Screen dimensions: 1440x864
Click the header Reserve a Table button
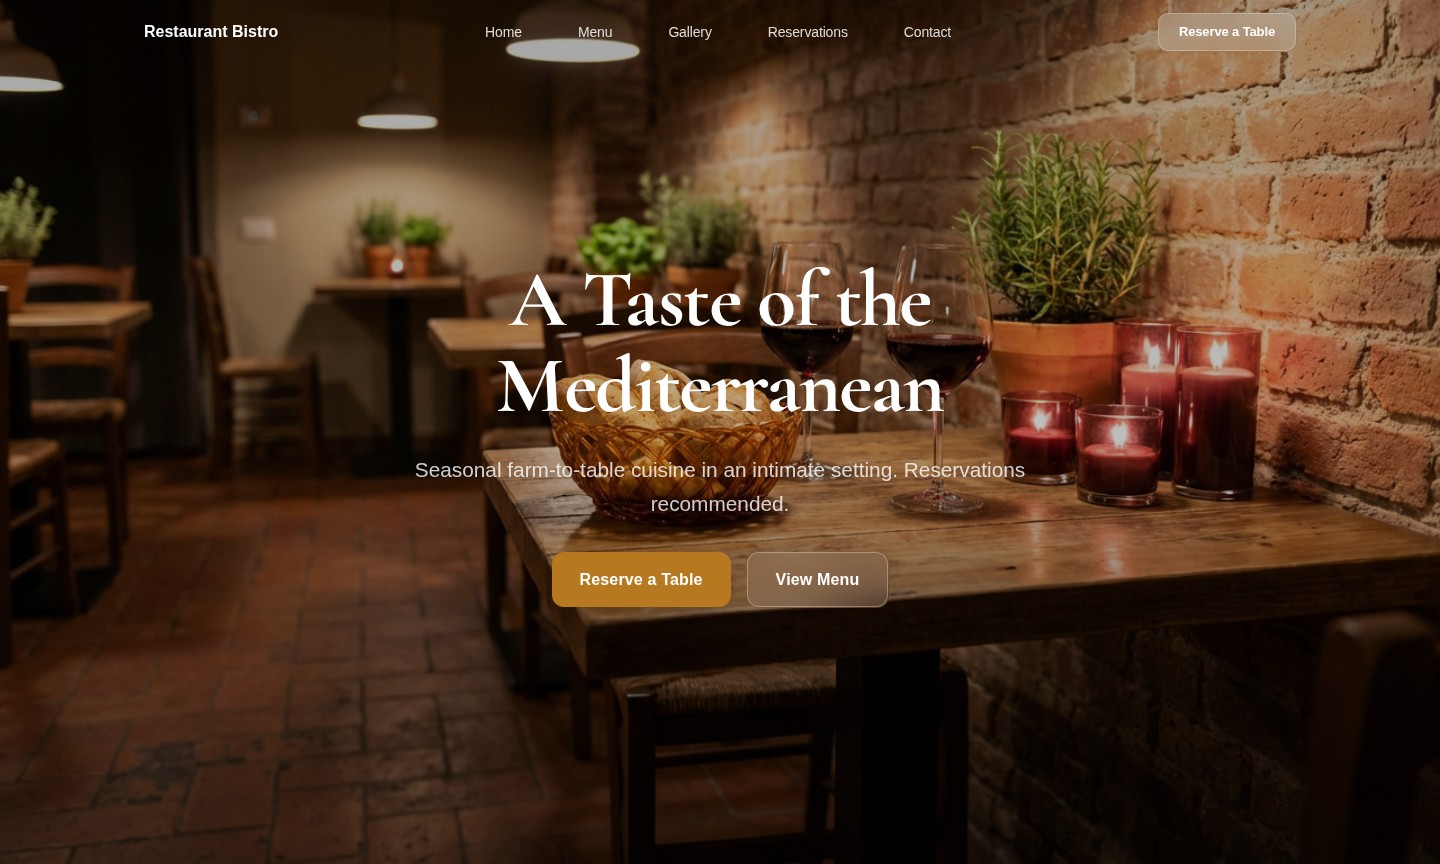coord(1227,32)
